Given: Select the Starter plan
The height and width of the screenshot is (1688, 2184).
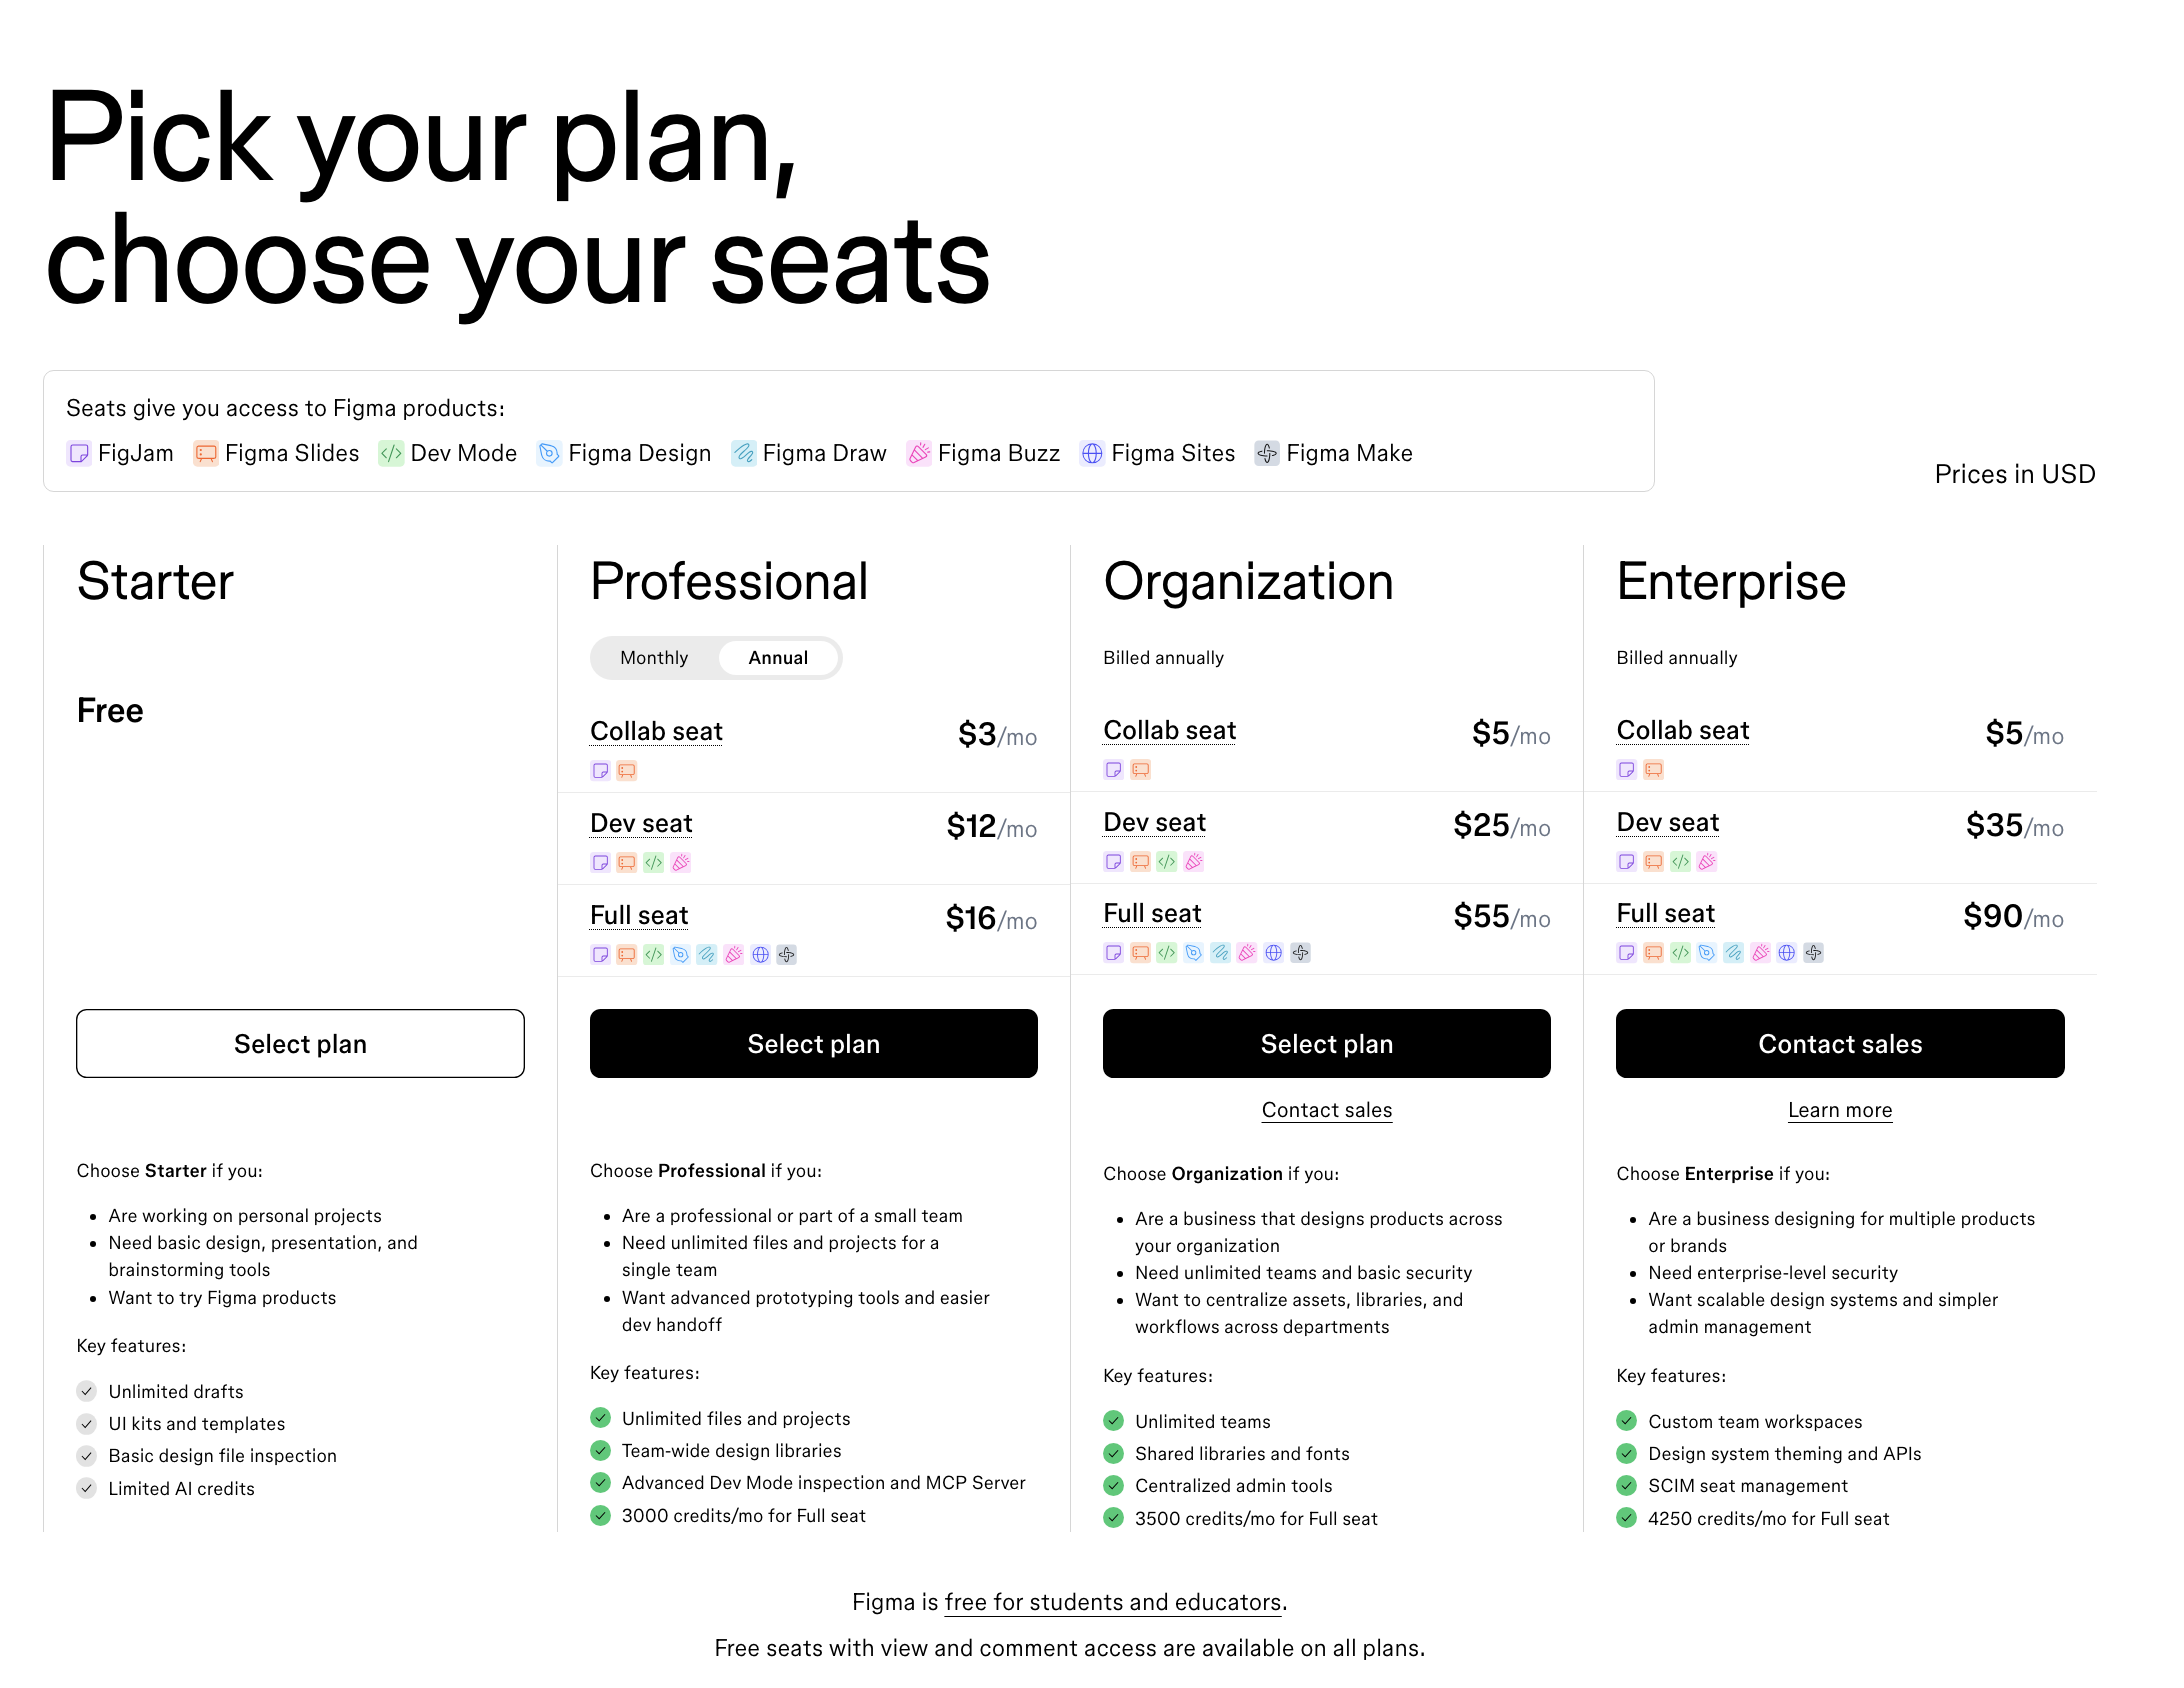Looking at the screenshot, I should tap(300, 1044).
